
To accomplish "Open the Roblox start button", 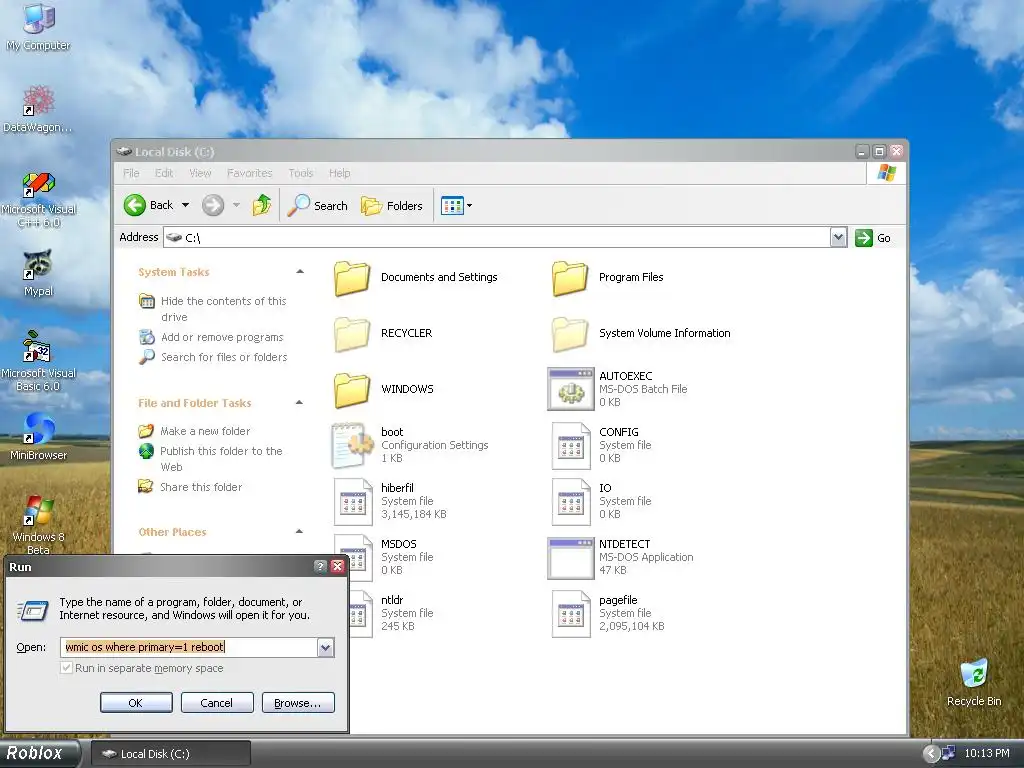I will 40,753.
